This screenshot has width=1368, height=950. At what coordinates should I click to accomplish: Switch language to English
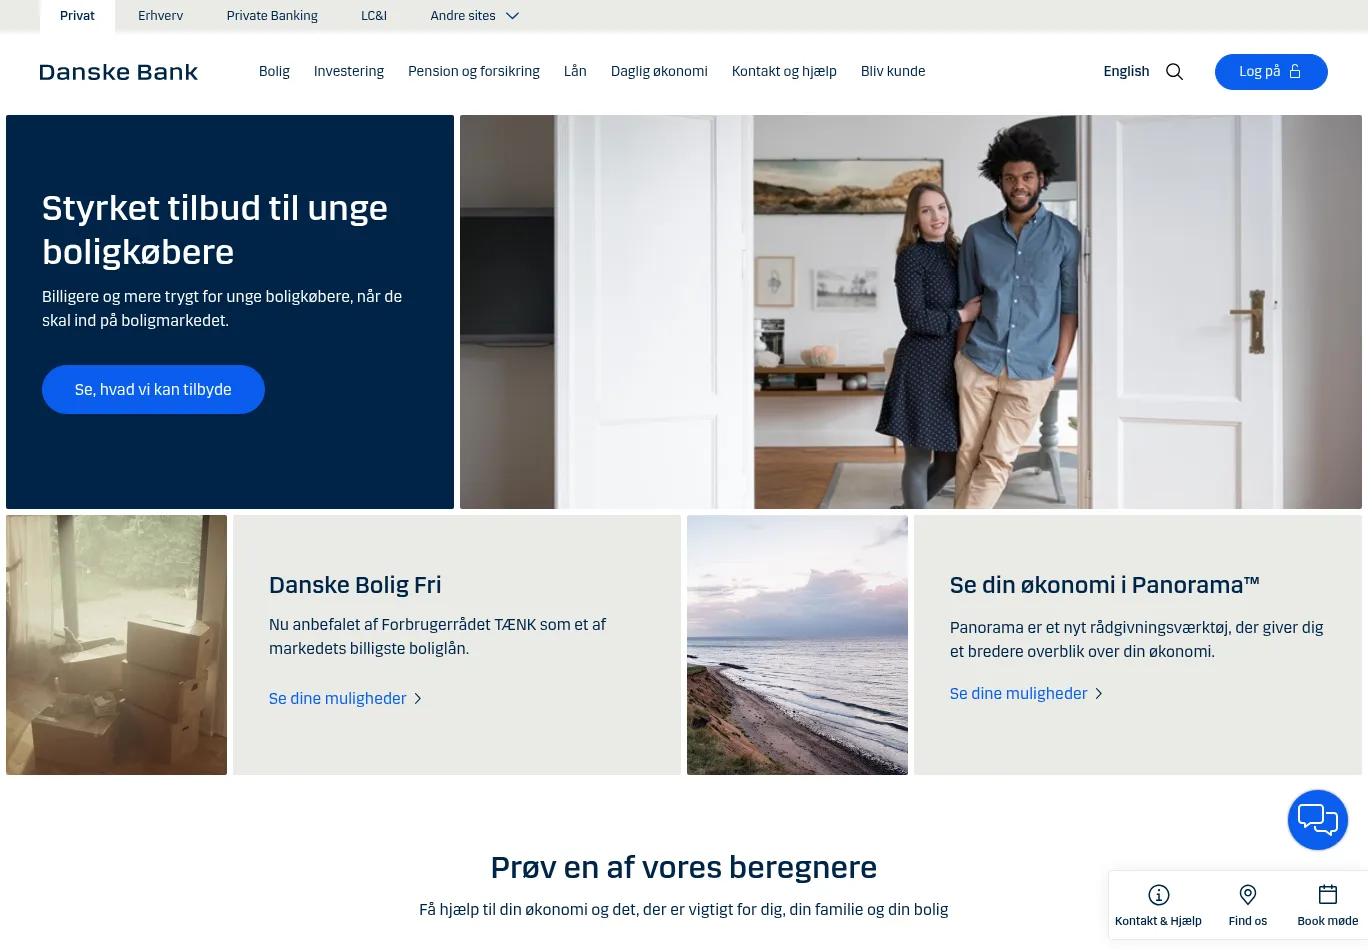1126,72
